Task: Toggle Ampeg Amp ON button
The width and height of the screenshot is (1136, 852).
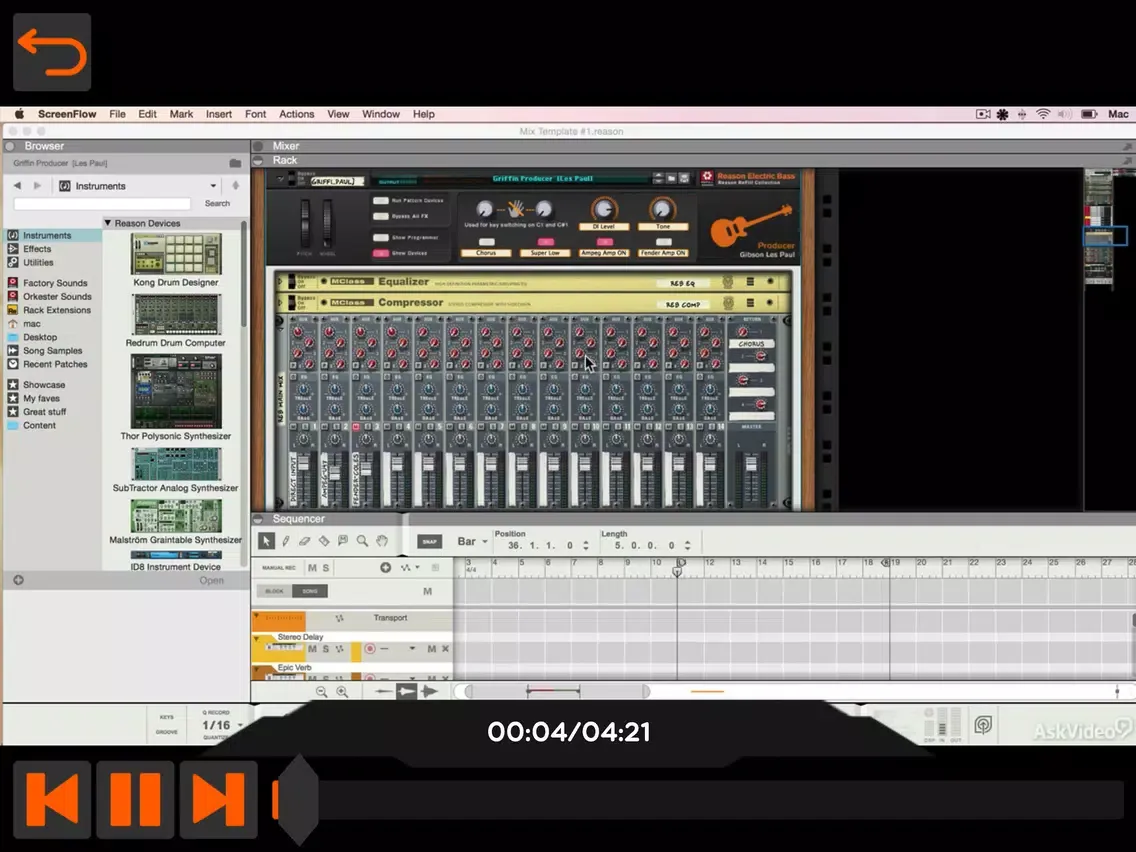Action: pyautogui.click(x=604, y=242)
